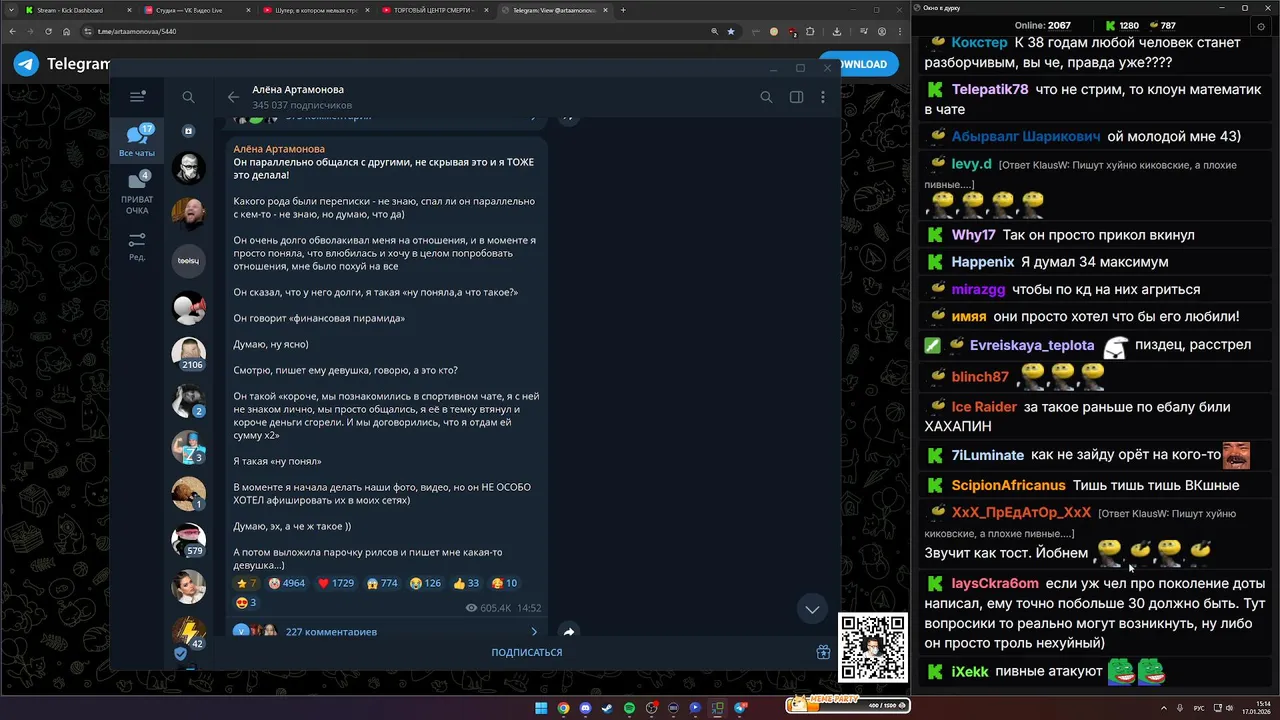Image resolution: width=1280 pixels, height=720 pixels.
Task: Open chat with 2106 unread messages
Action: 188,354
